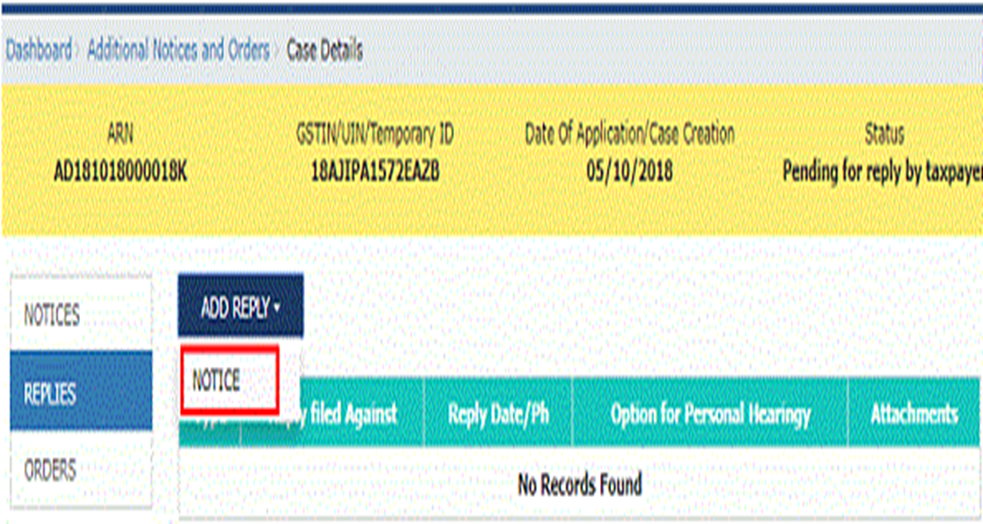Select the ARN number AD181018000018K

point(120,171)
